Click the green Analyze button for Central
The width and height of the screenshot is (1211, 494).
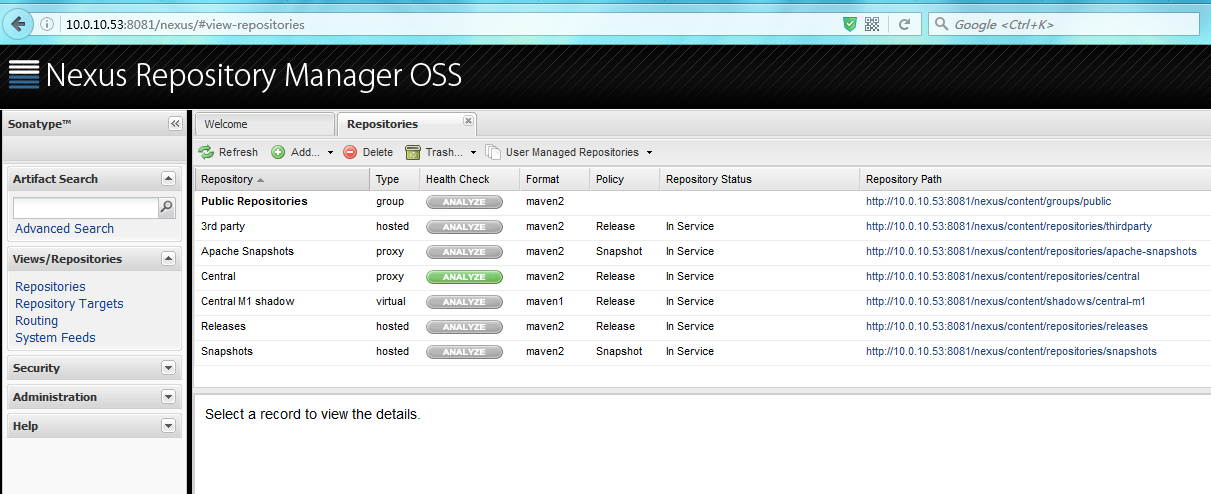coord(464,277)
